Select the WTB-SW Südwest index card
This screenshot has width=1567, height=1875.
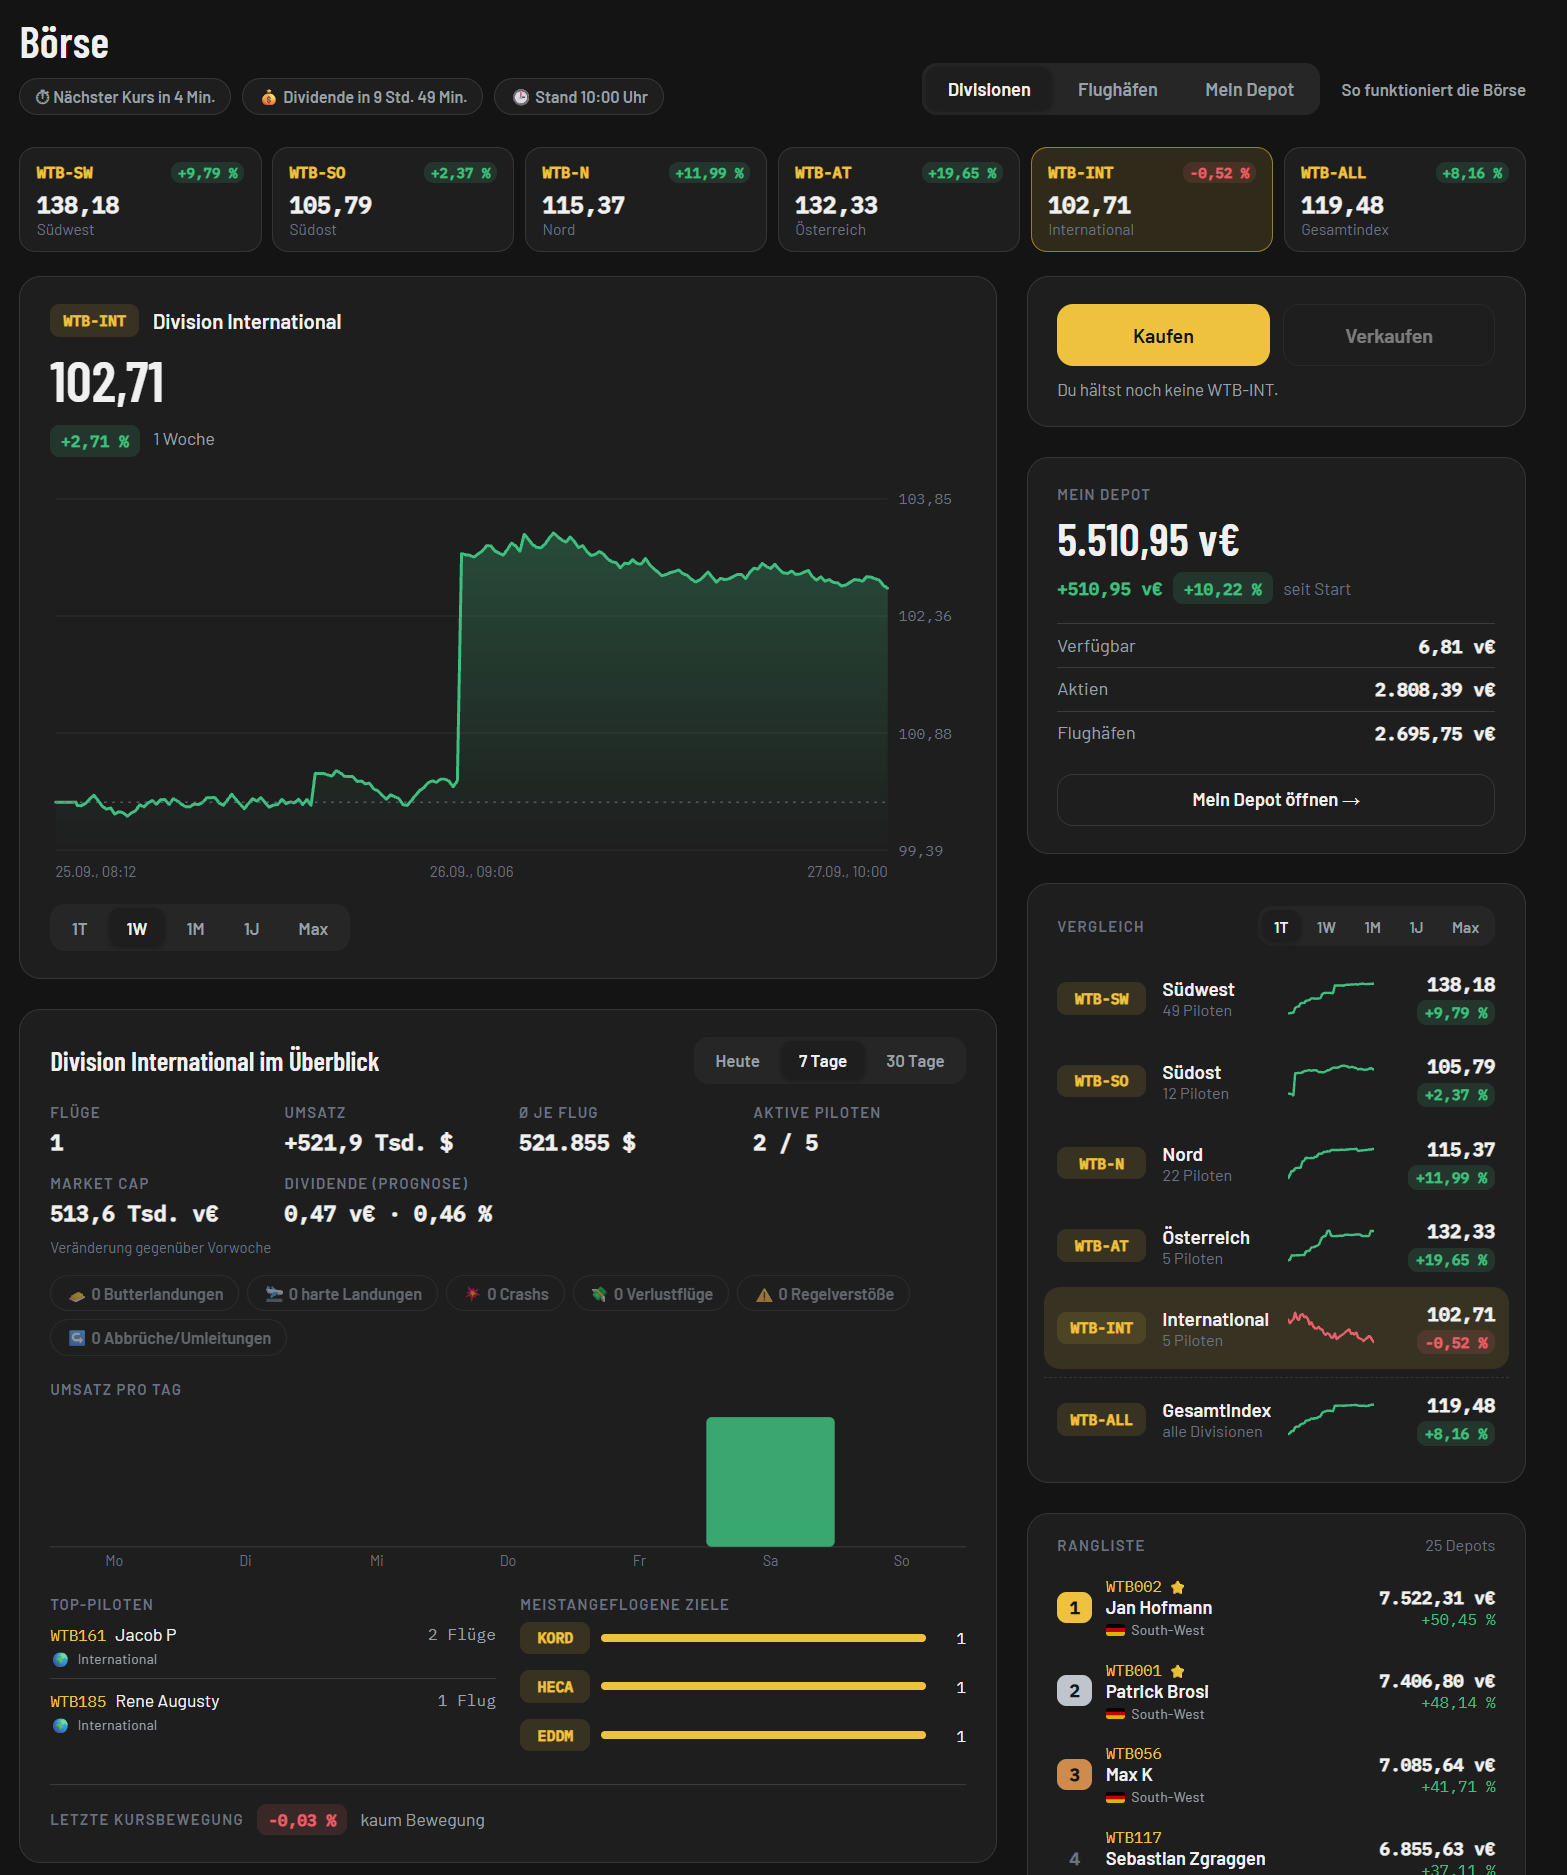click(140, 199)
